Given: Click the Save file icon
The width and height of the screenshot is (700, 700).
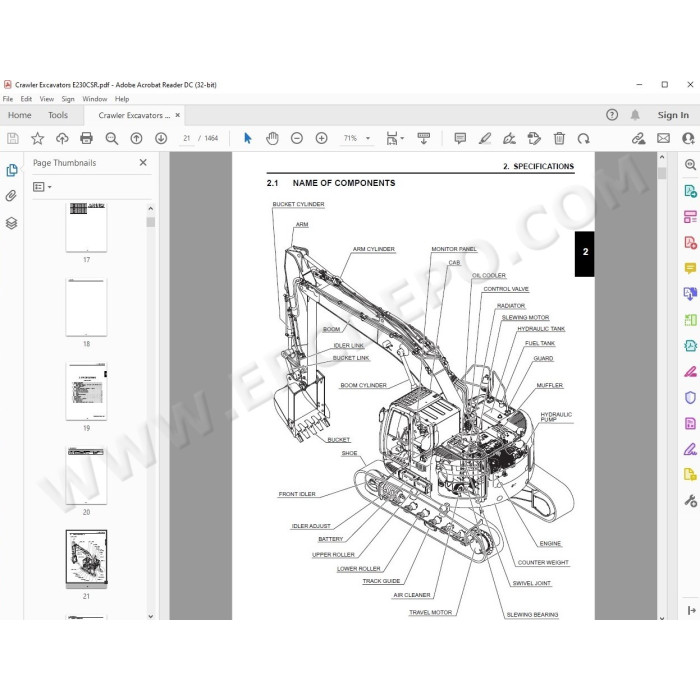Looking at the screenshot, I should 13,138.
